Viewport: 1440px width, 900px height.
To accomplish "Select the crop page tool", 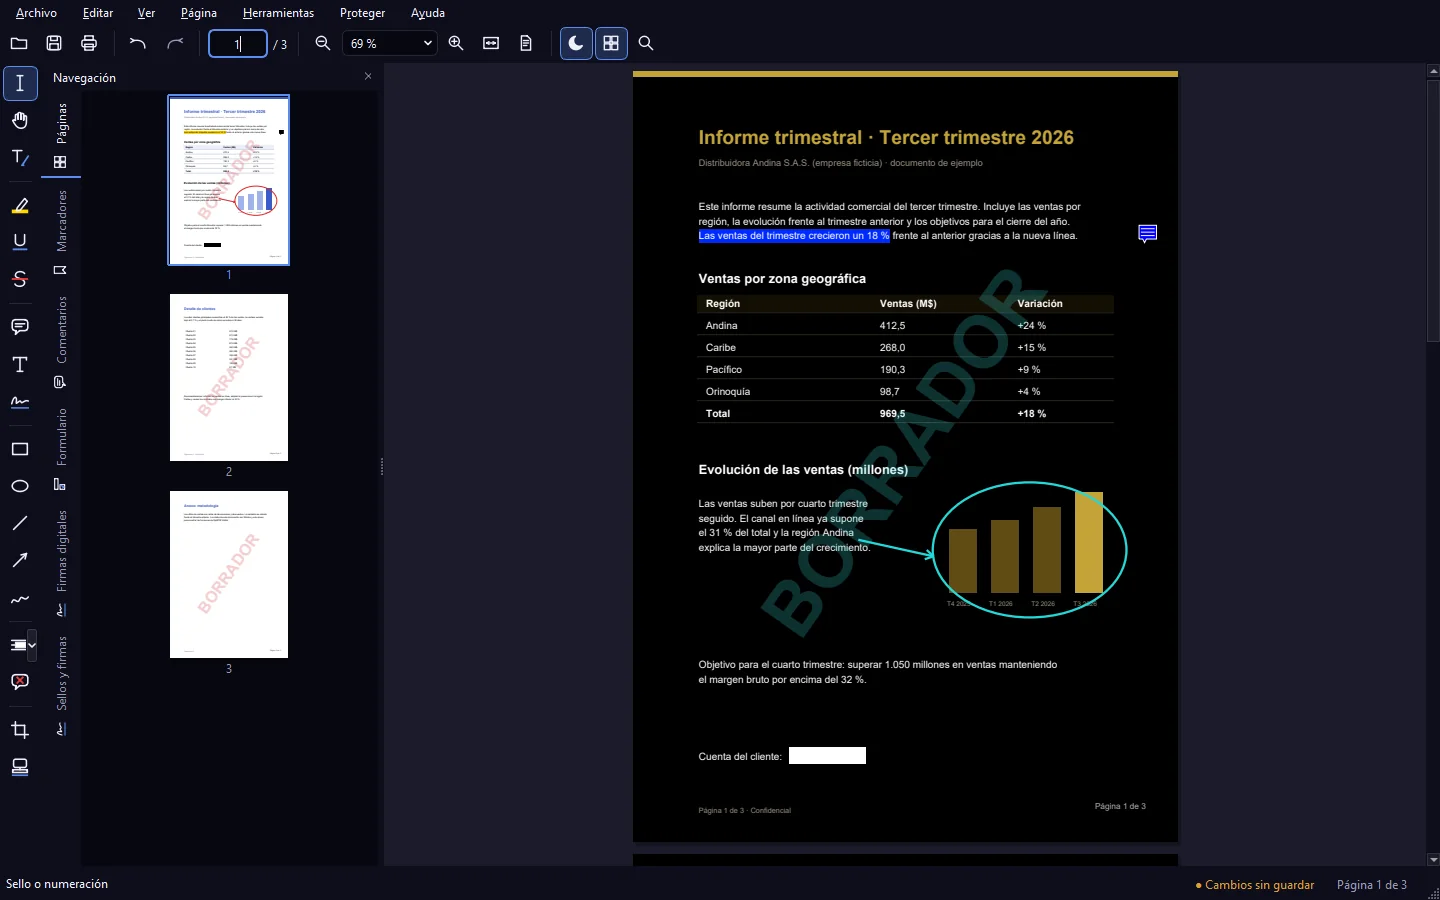I will coord(20,730).
